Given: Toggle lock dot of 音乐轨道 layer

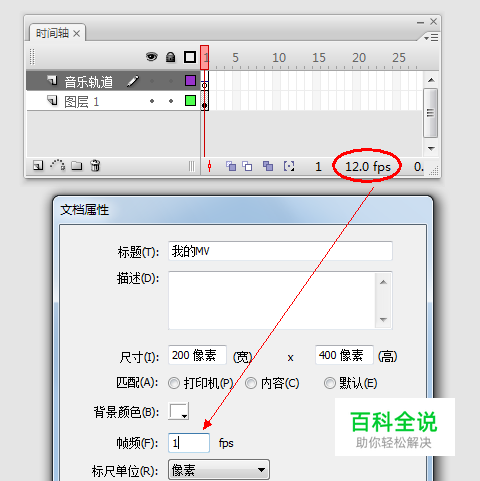Looking at the screenshot, I should [171, 81].
